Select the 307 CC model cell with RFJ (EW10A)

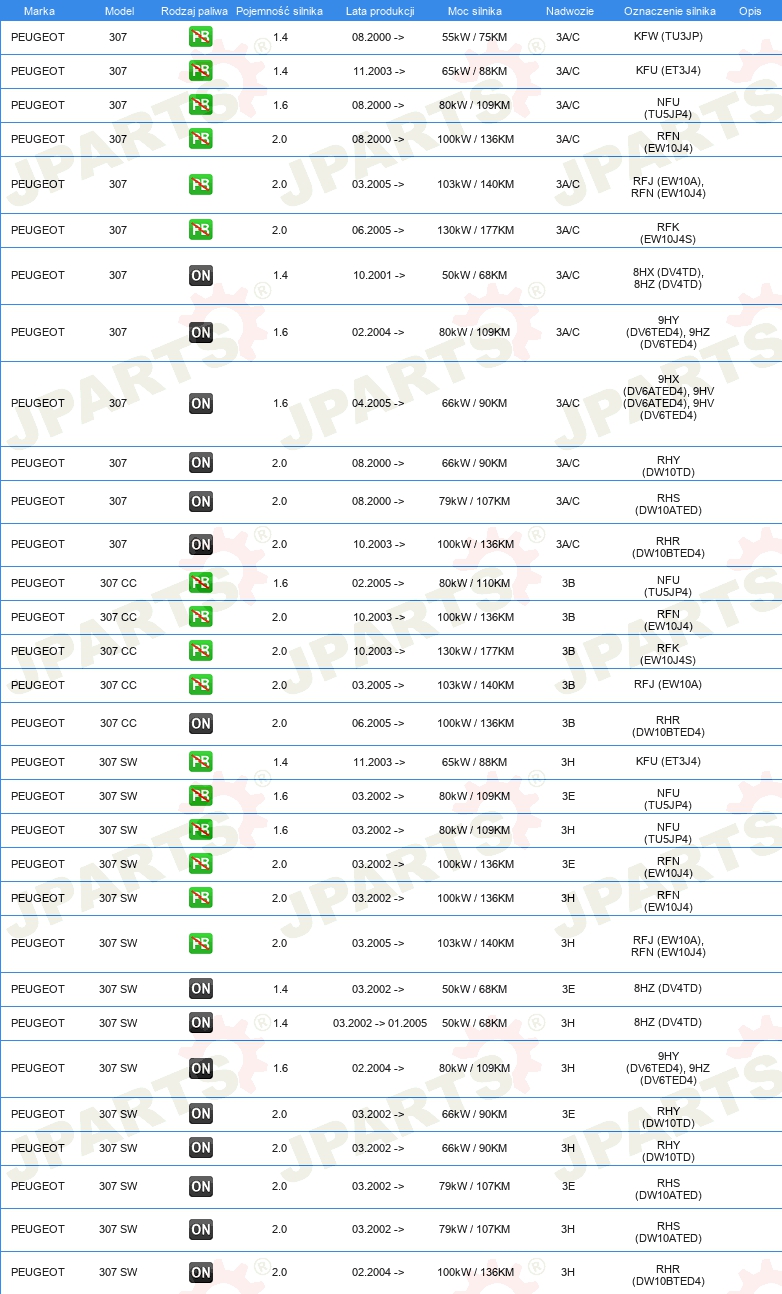pyautogui.click(x=118, y=685)
